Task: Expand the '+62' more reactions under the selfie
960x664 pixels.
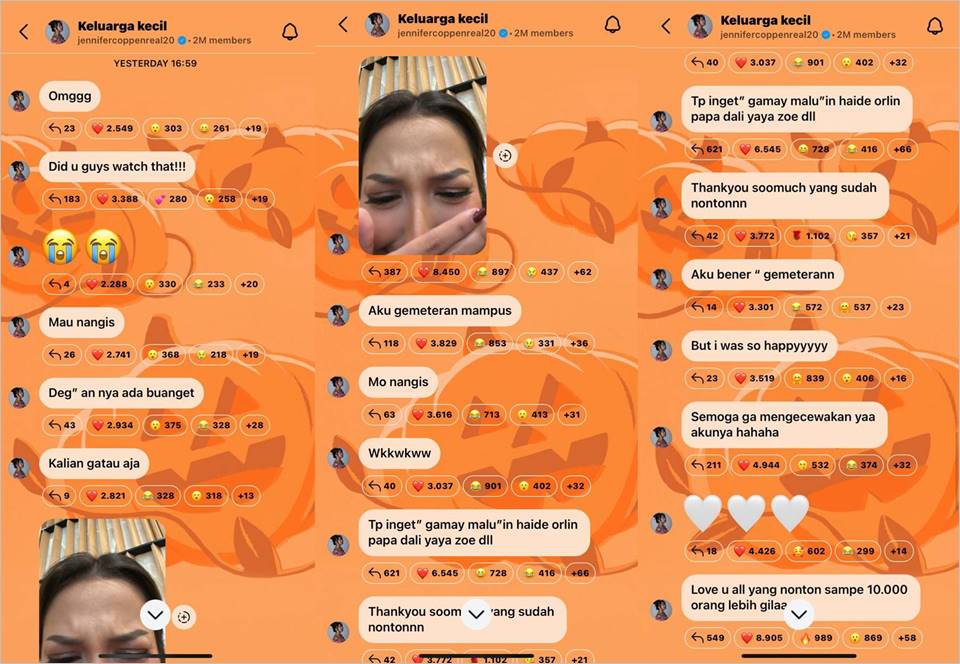Action: coord(582,272)
